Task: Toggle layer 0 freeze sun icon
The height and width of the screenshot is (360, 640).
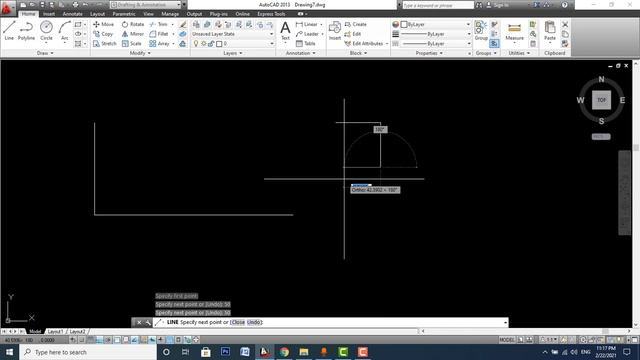Action: click(203, 43)
